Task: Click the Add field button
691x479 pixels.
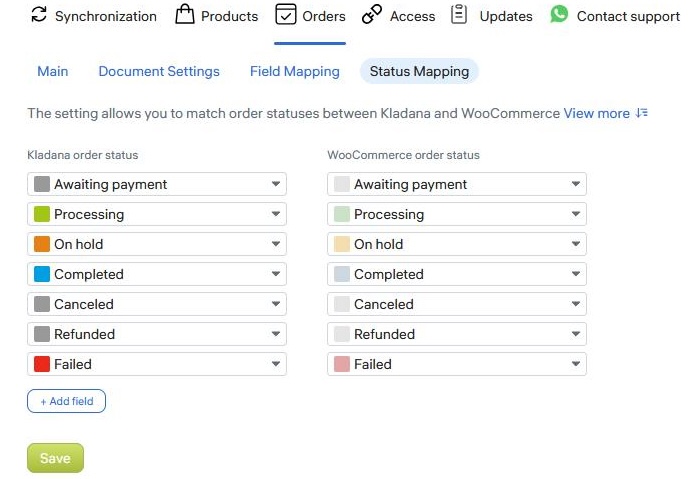Action: tap(67, 401)
